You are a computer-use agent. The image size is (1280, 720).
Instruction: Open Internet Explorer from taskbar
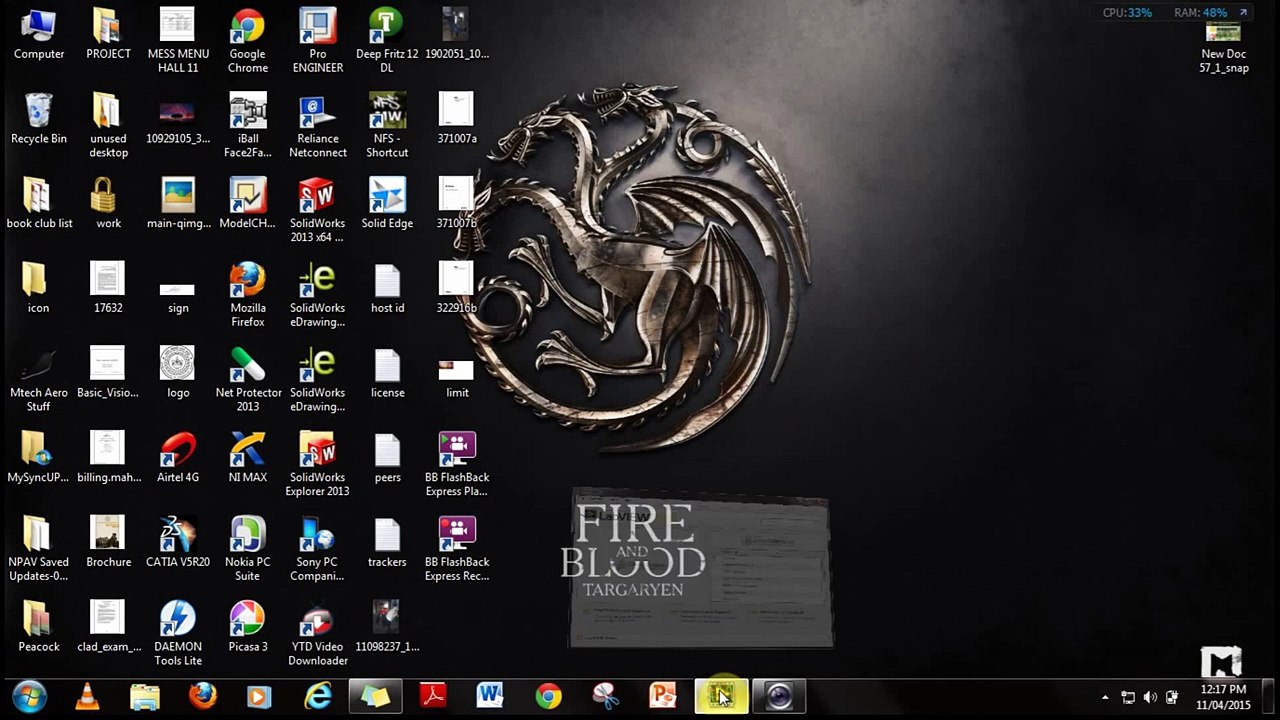click(318, 696)
